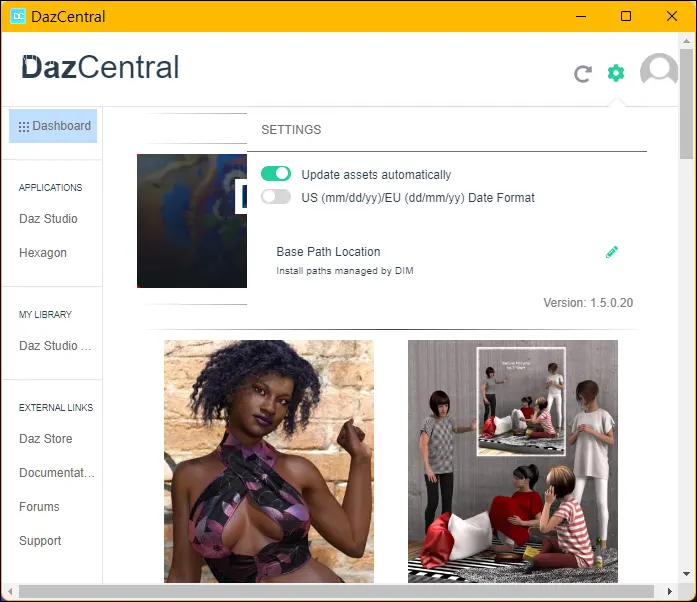
Task: Click the refresh arrow icon
Action: tap(583, 74)
